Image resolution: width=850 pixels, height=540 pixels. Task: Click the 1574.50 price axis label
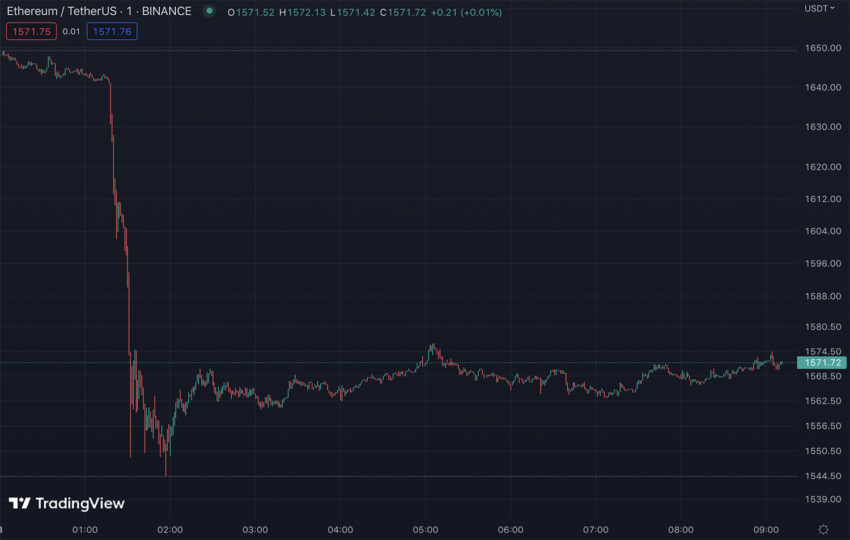(x=823, y=352)
